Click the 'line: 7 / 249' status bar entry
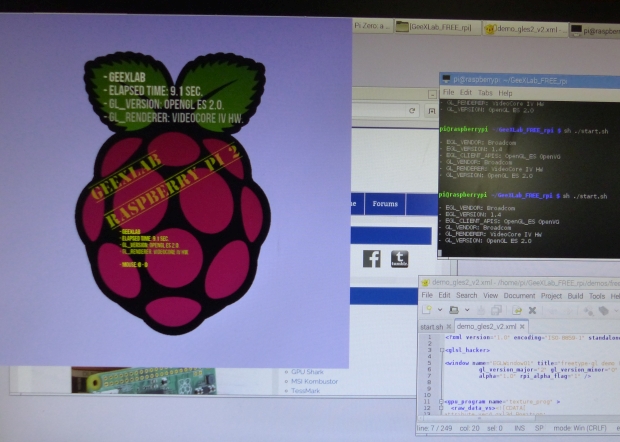620x442 pixels. [x=435, y=428]
